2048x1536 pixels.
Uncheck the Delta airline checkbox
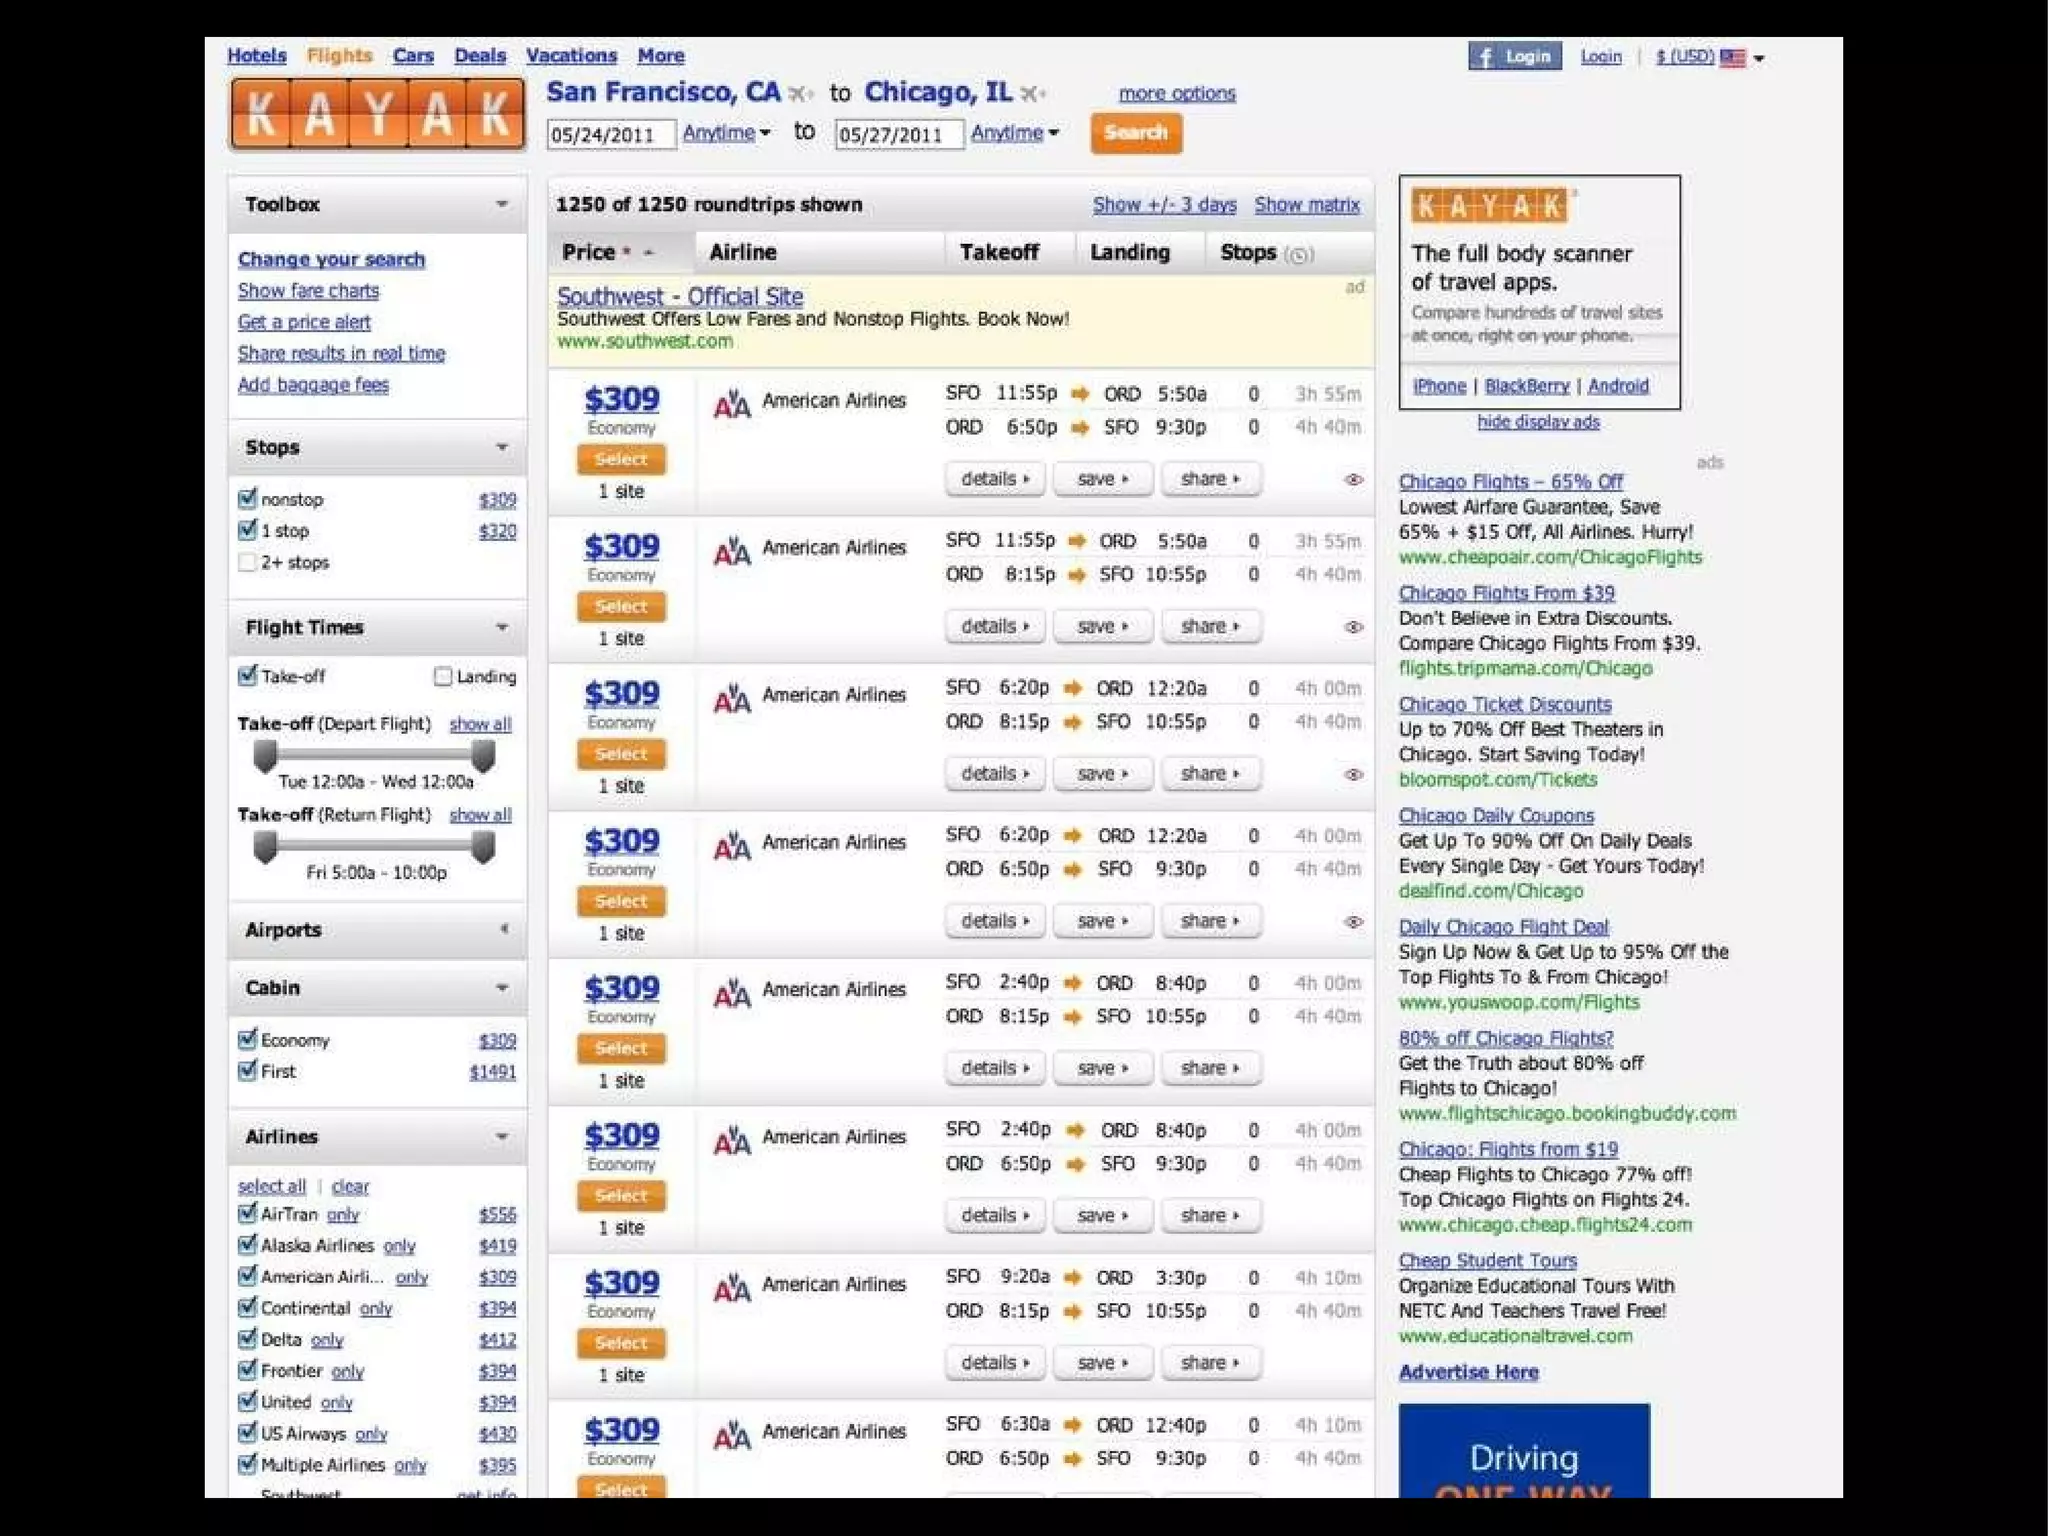click(x=247, y=1338)
